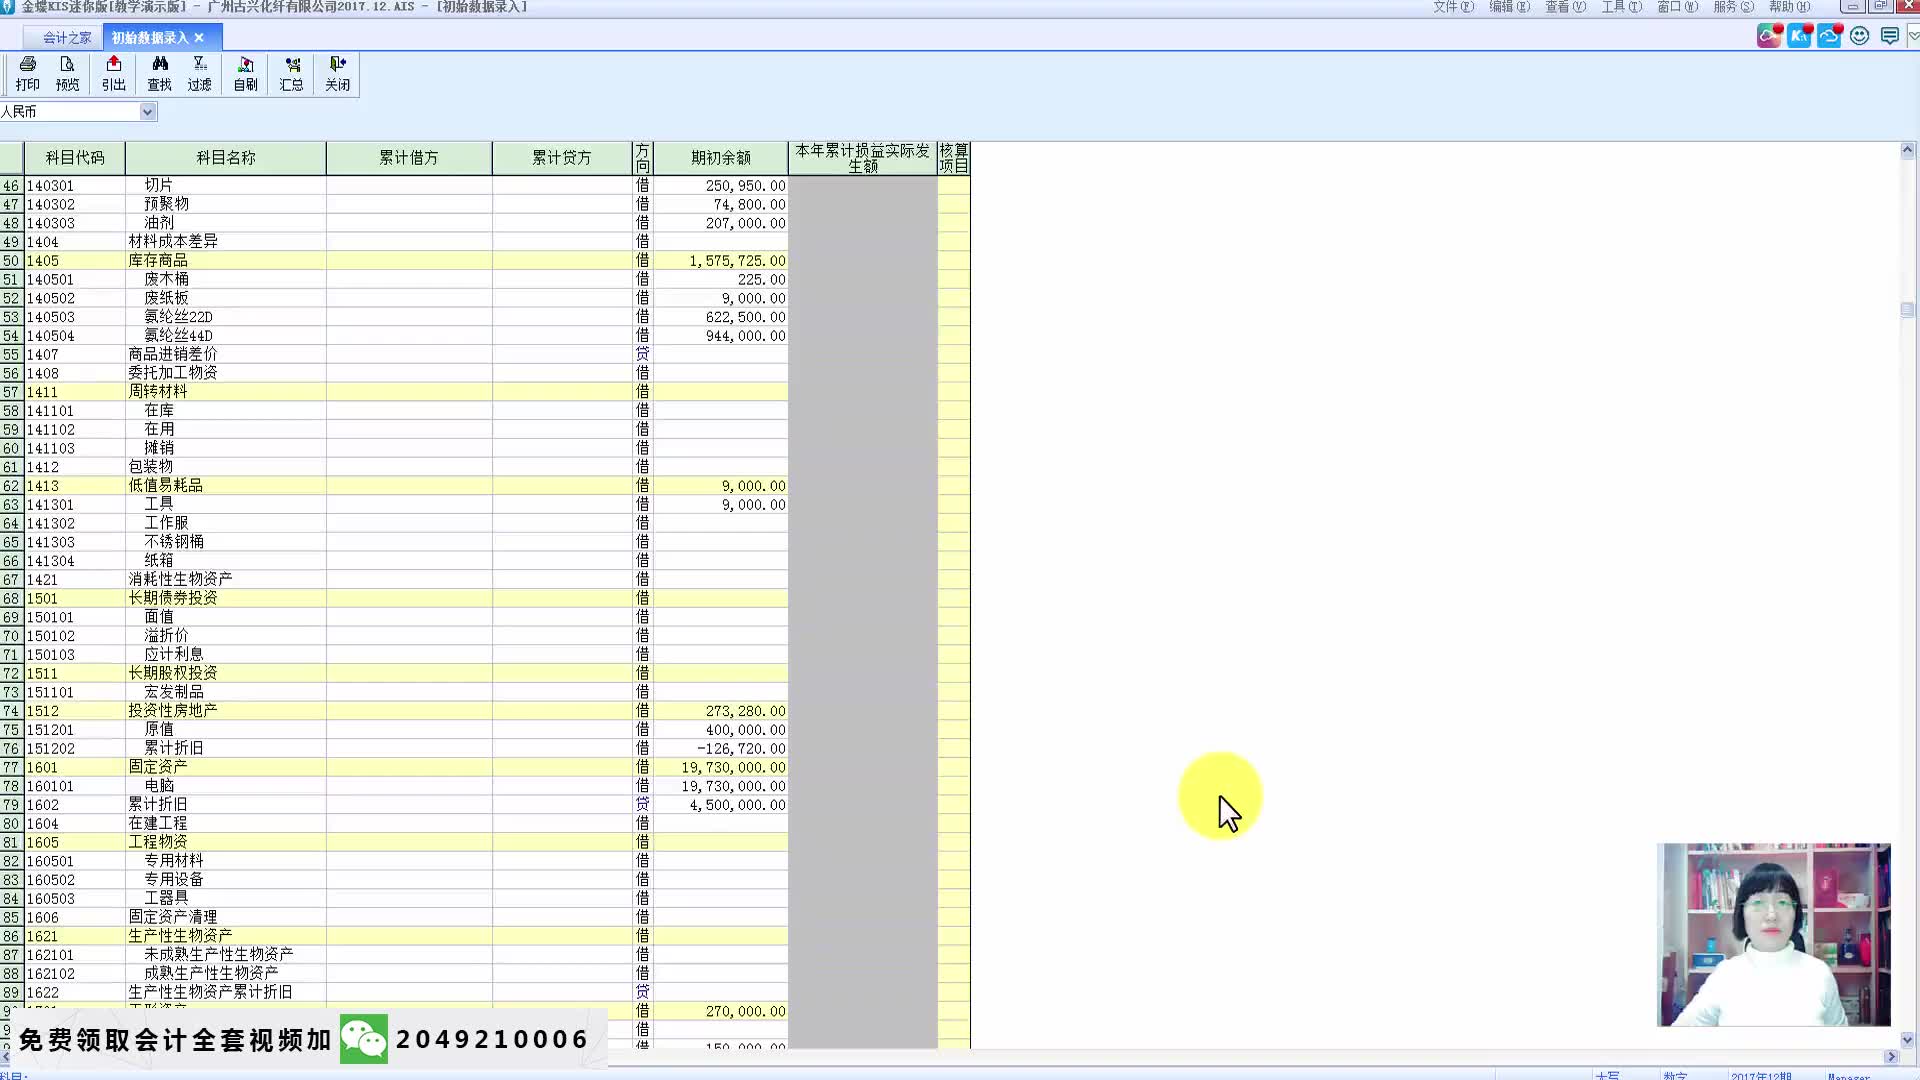The image size is (1920, 1080).
Task: Click the 引出 export icon
Action: (114, 74)
